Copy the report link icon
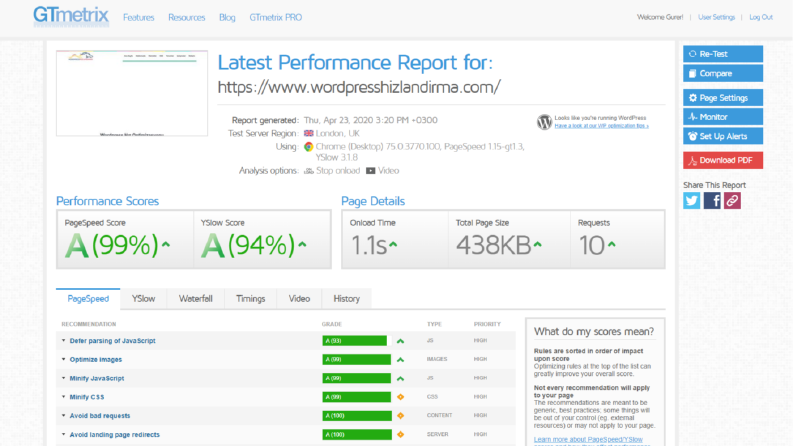This screenshot has height=446, width=793. point(732,201)
